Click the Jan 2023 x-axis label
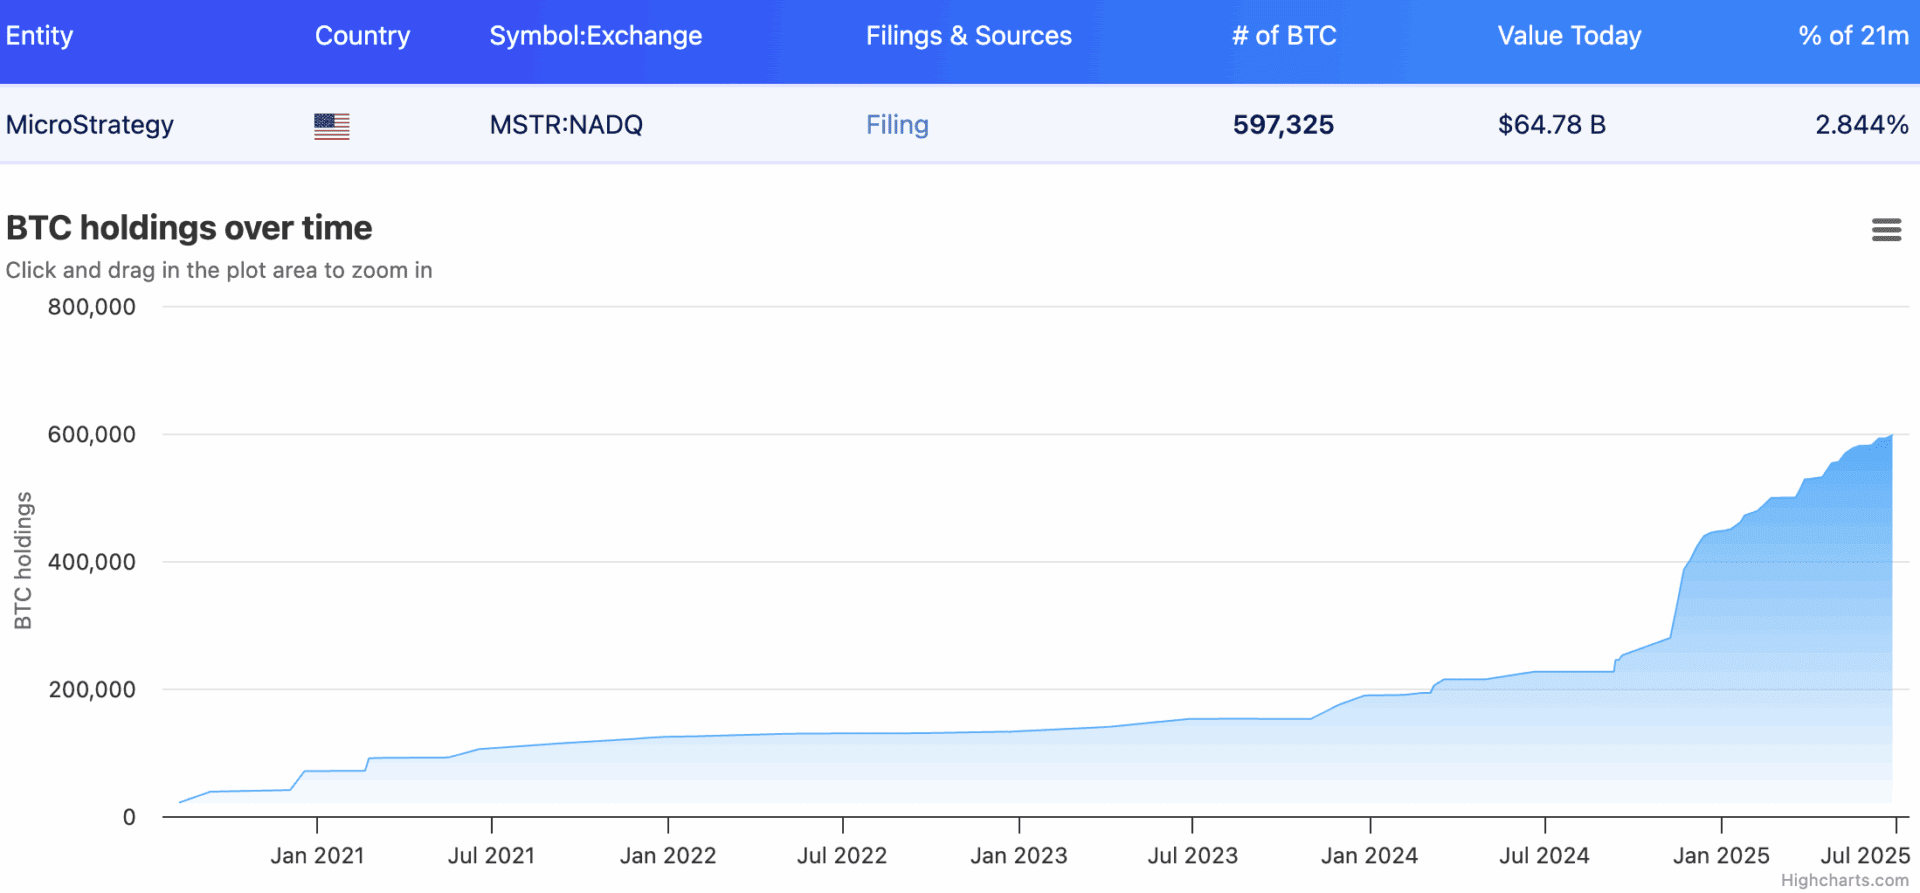1920x893 pixels. click(x=1019, y=856)
